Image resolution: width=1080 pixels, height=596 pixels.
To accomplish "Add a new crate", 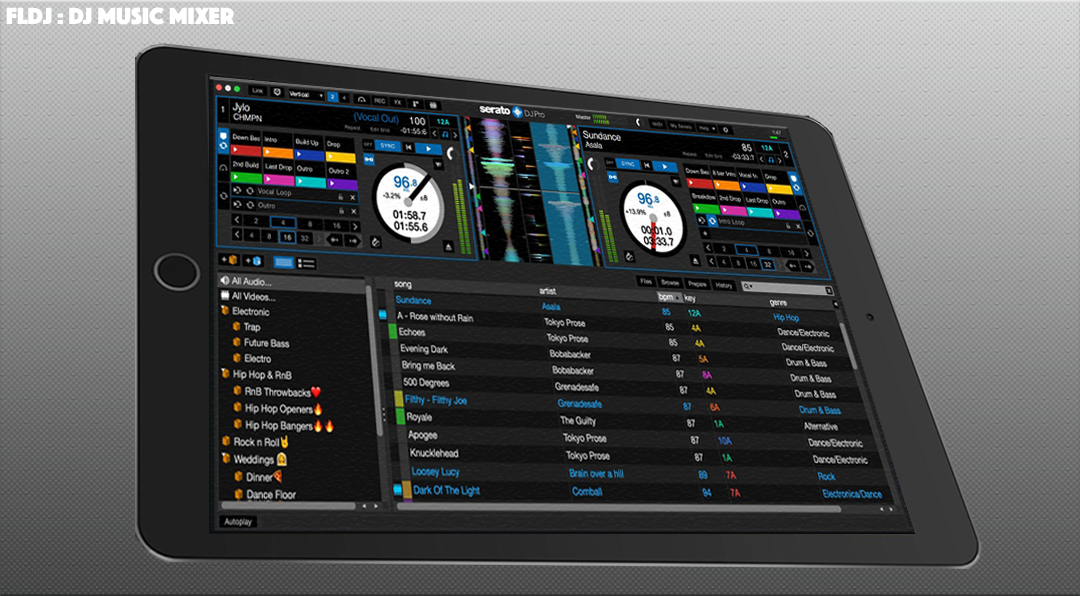I will point(229,260).
